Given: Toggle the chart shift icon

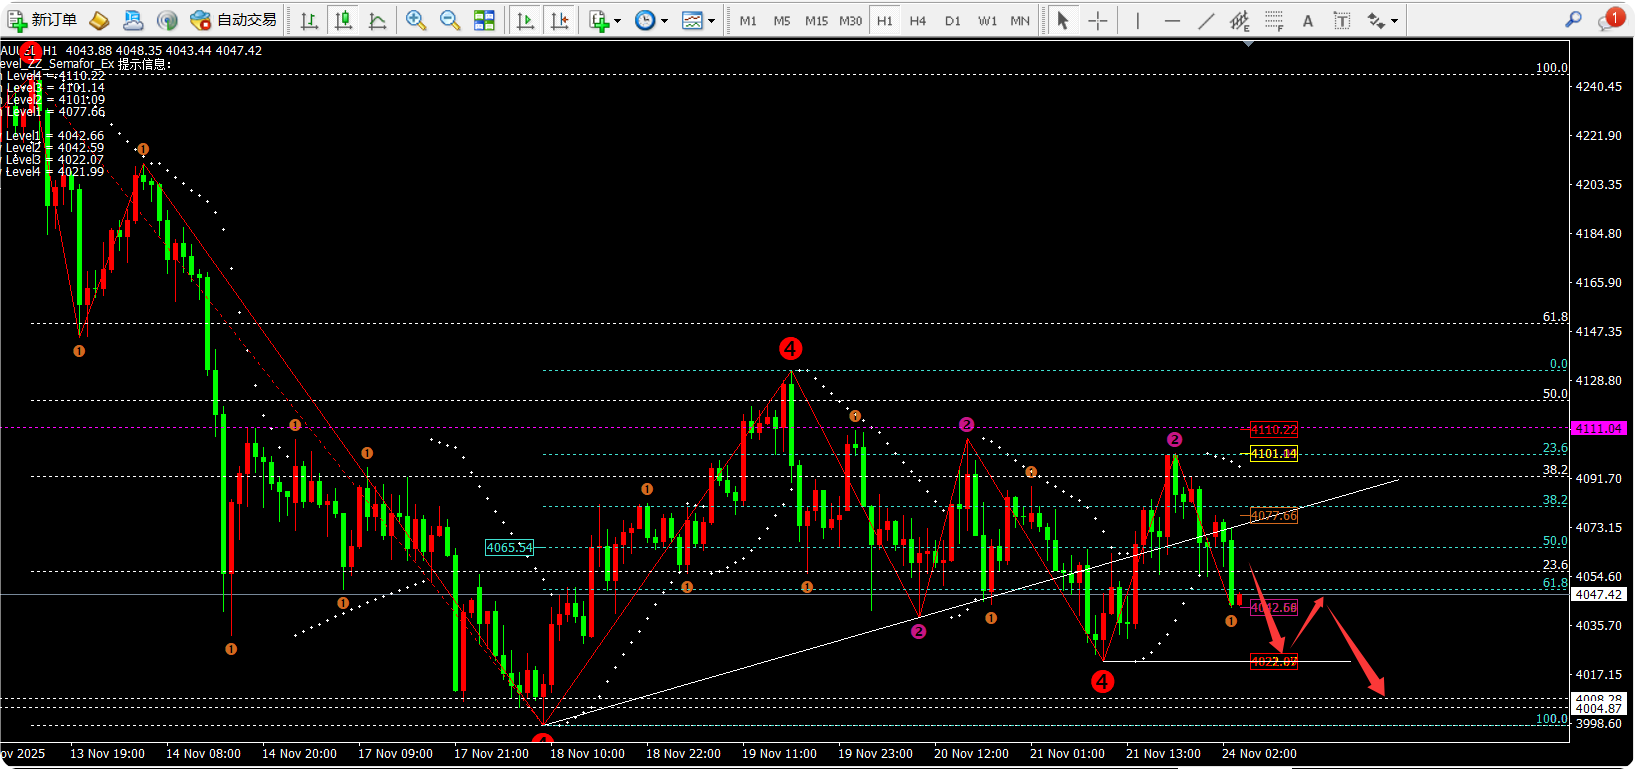Looking at the screenshot, I should coord(559,20).
